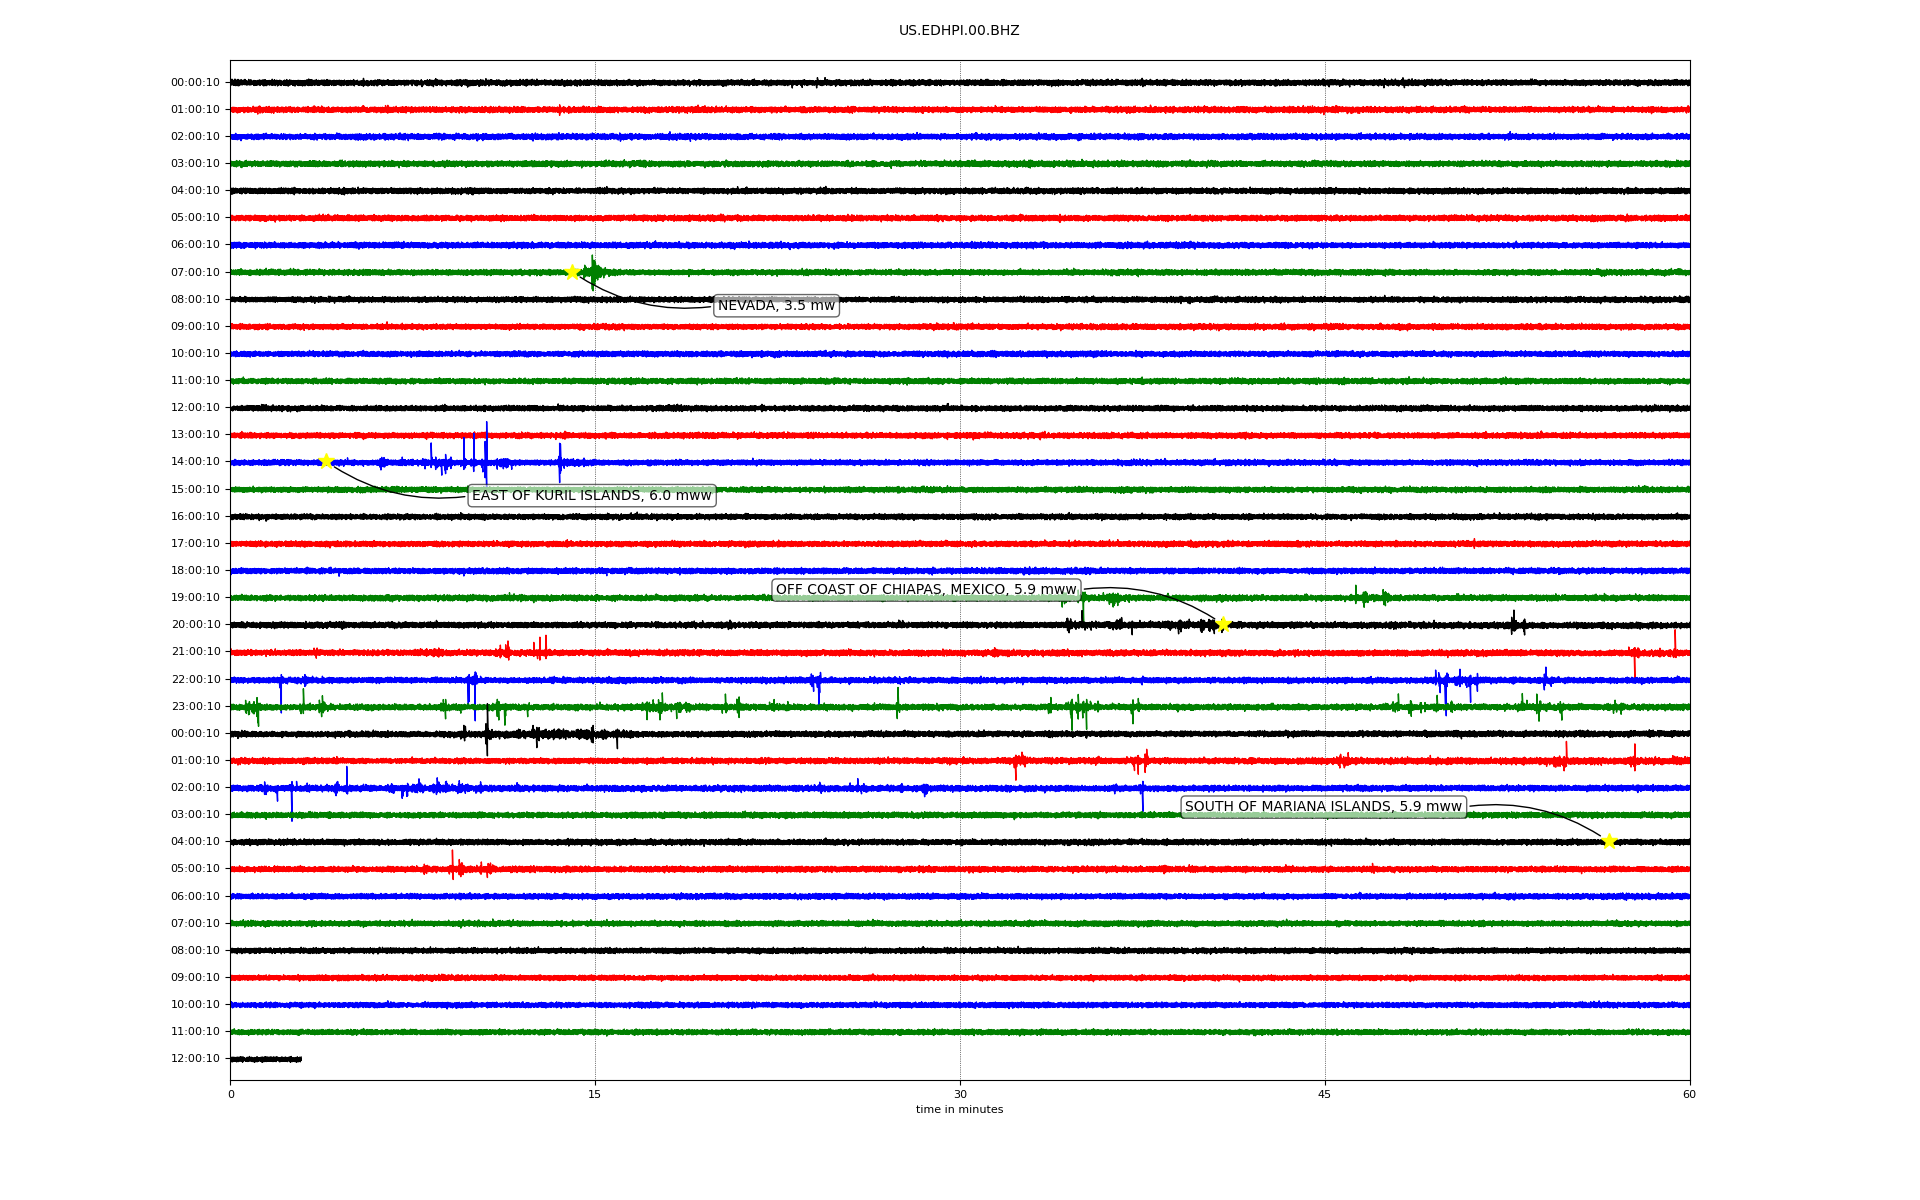Click the East of Kuril Islands star marker

tap(326, 461)
